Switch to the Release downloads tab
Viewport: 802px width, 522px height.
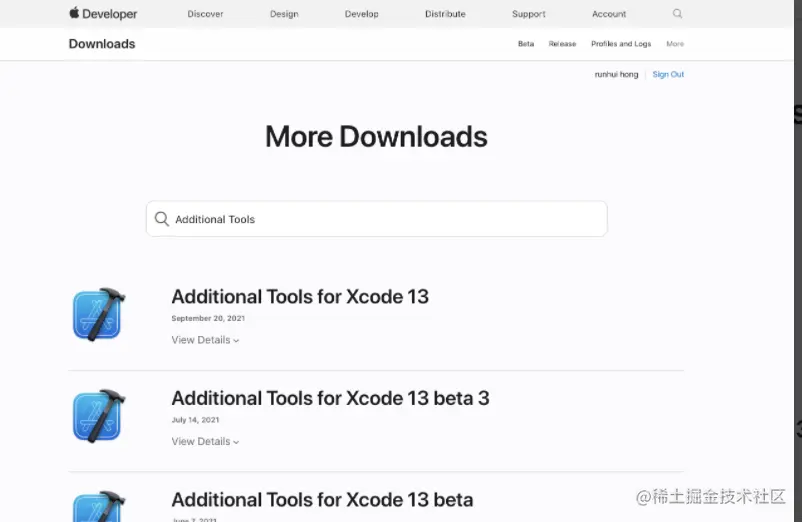click(562, 44)
